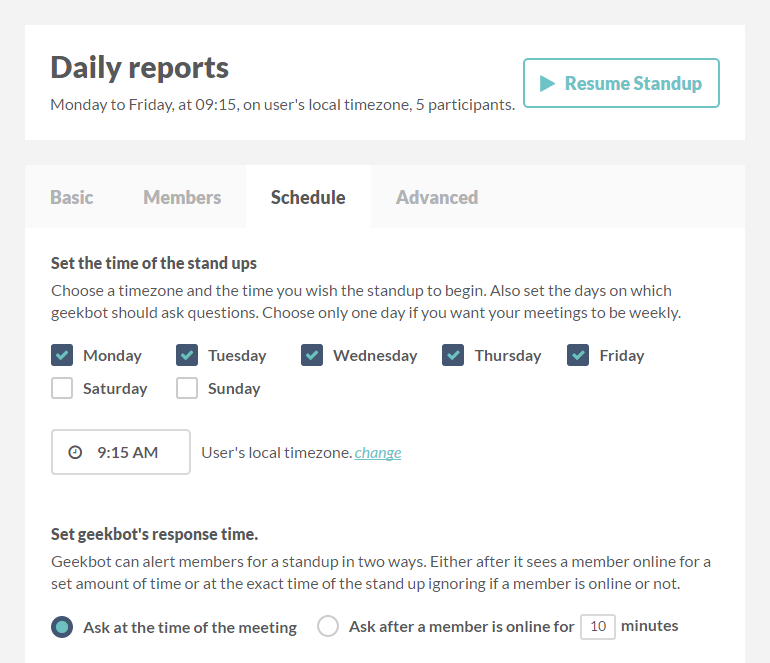Image resolution: width=770 pixels, height=663 pixels.
Task: Toggle off the Thursday checkbox
Action: click(x=454, y=355)
